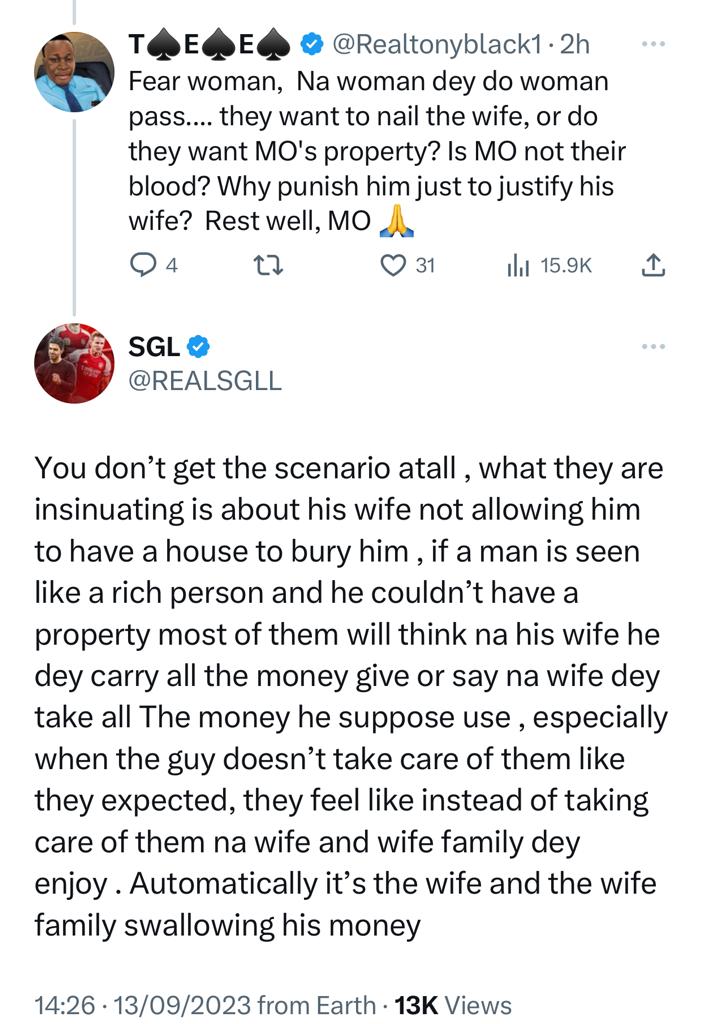Image resolution: width=703 pixels, height=1024 pixels.
Task: Retweet the Realtonyblack1 post
Action: (268, 266)
